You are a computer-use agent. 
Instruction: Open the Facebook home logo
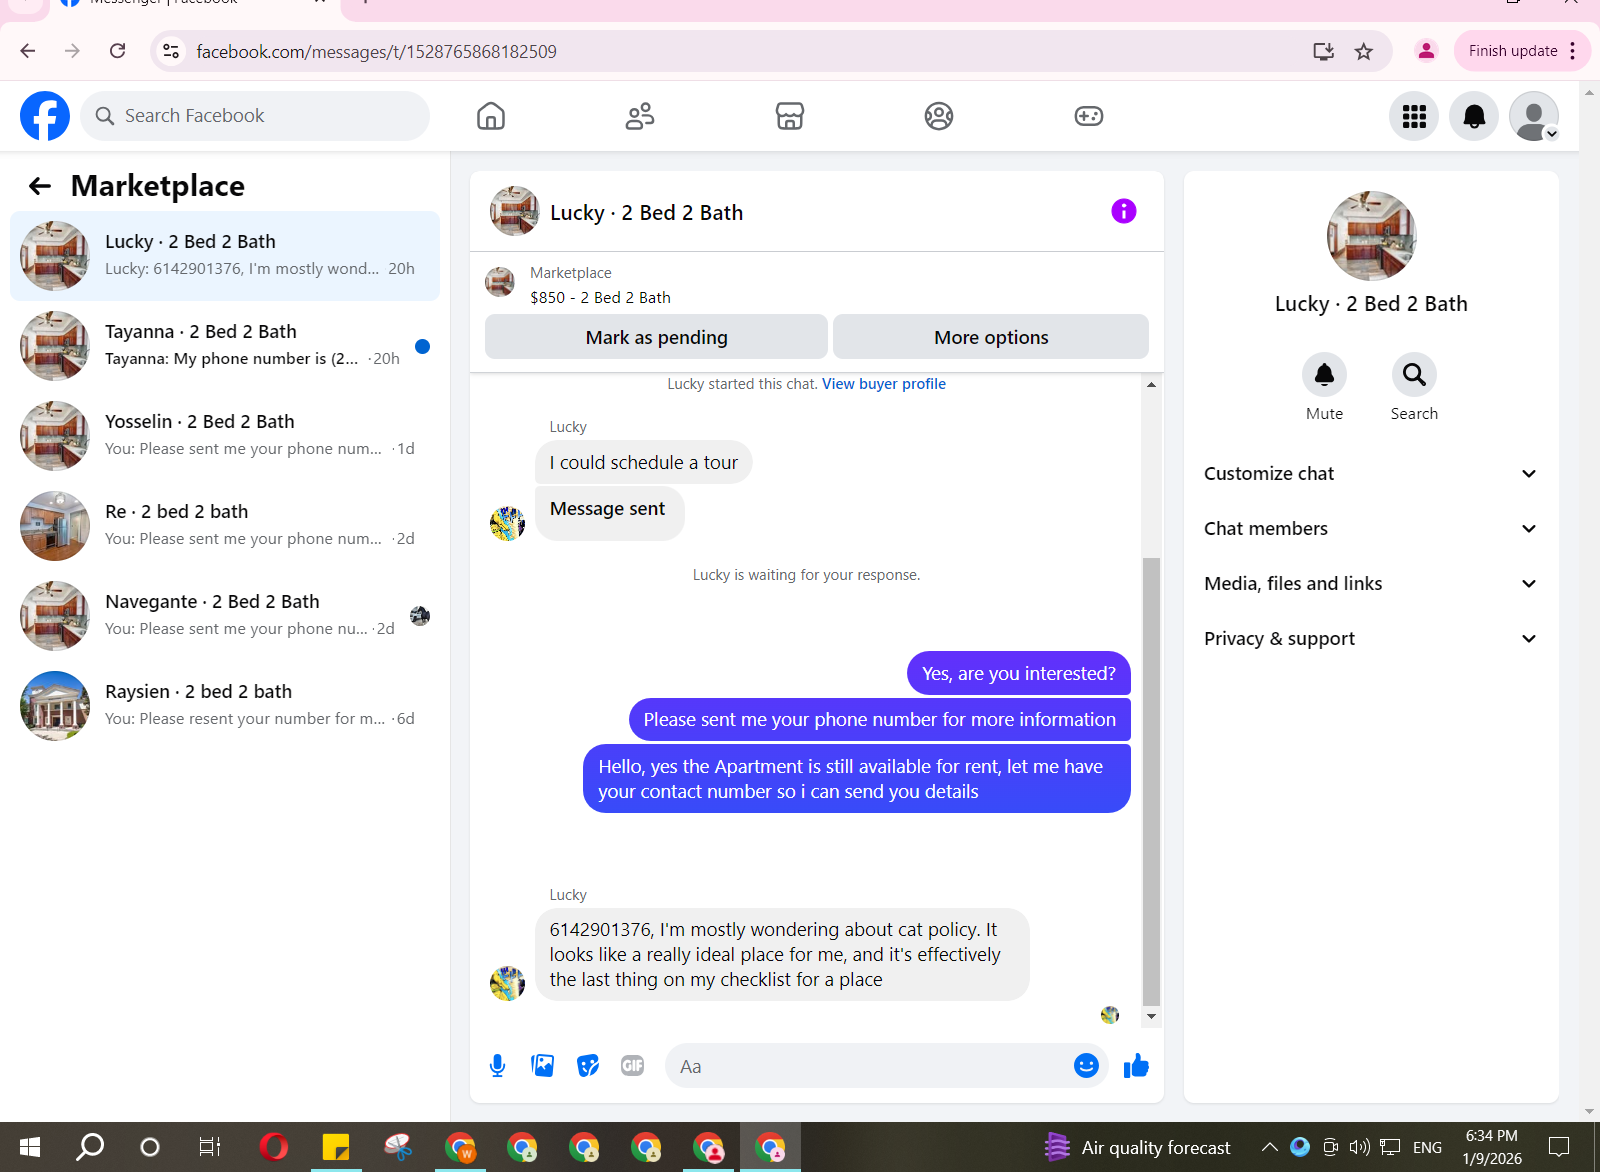coord(45,116)
